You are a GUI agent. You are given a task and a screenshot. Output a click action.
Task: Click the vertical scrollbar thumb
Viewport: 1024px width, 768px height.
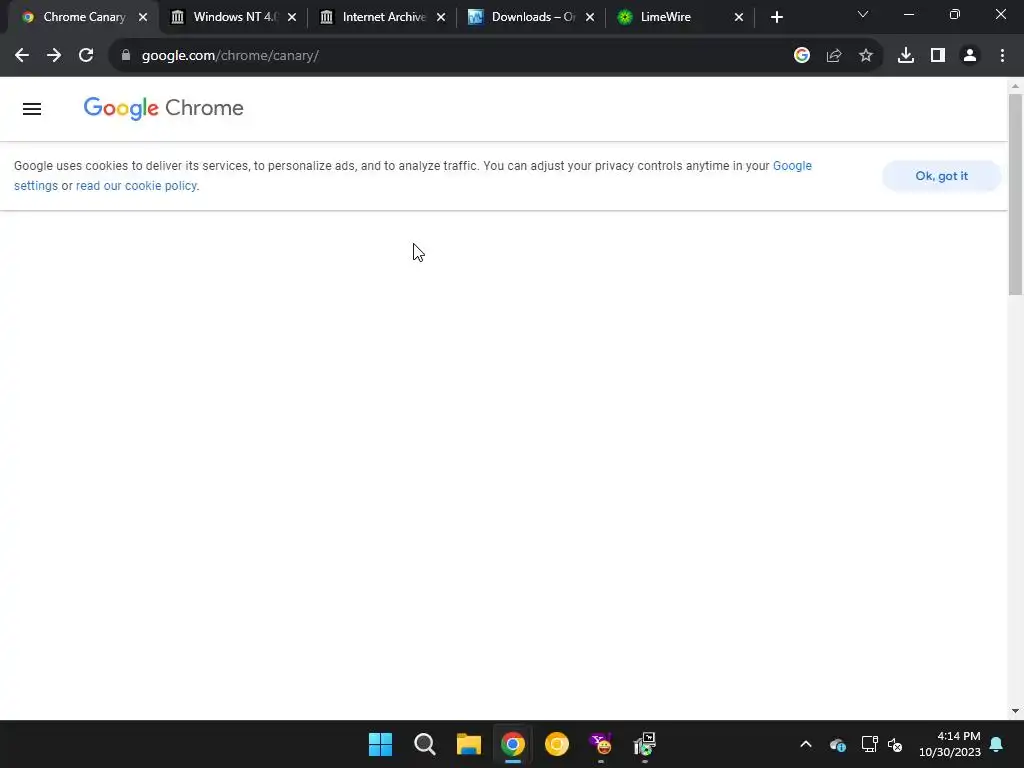[x=1015, y=194]
